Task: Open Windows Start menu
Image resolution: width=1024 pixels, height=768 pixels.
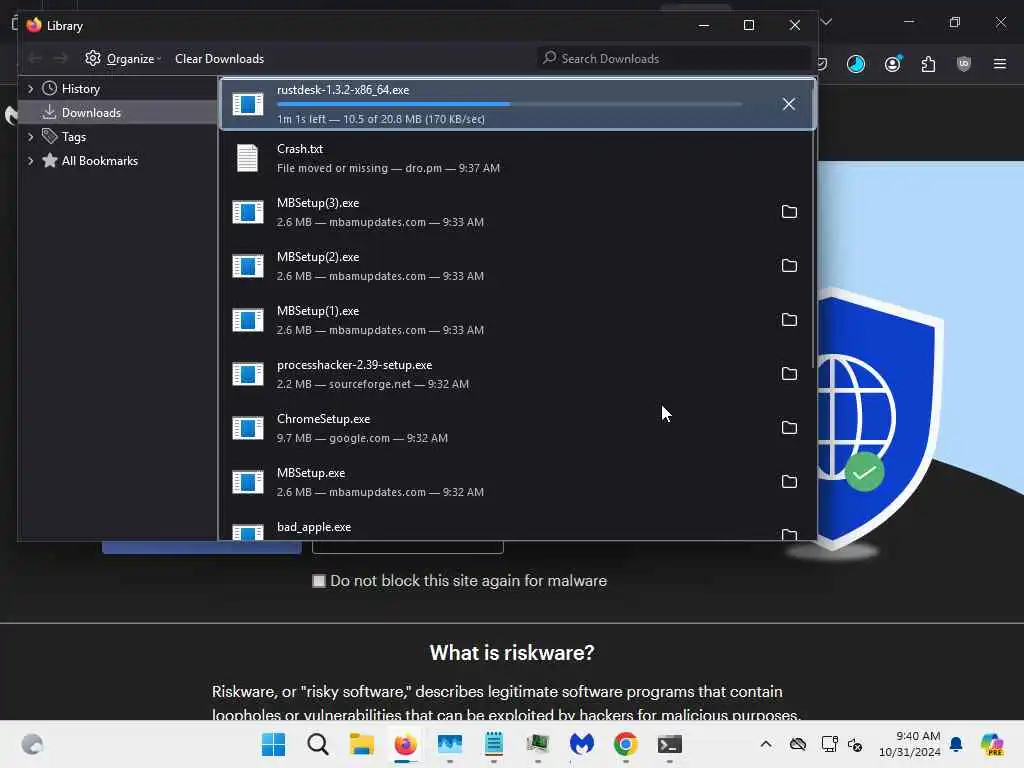Action: (x=274, y=744)
